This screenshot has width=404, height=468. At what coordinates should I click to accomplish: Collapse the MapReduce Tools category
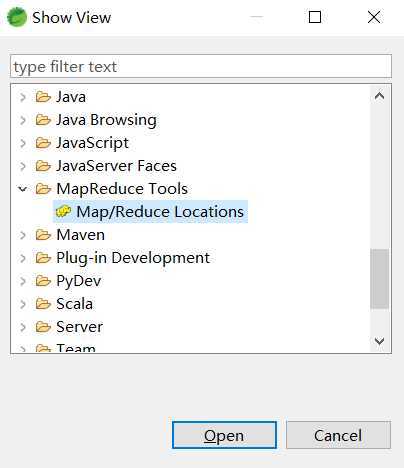point(23,189)
